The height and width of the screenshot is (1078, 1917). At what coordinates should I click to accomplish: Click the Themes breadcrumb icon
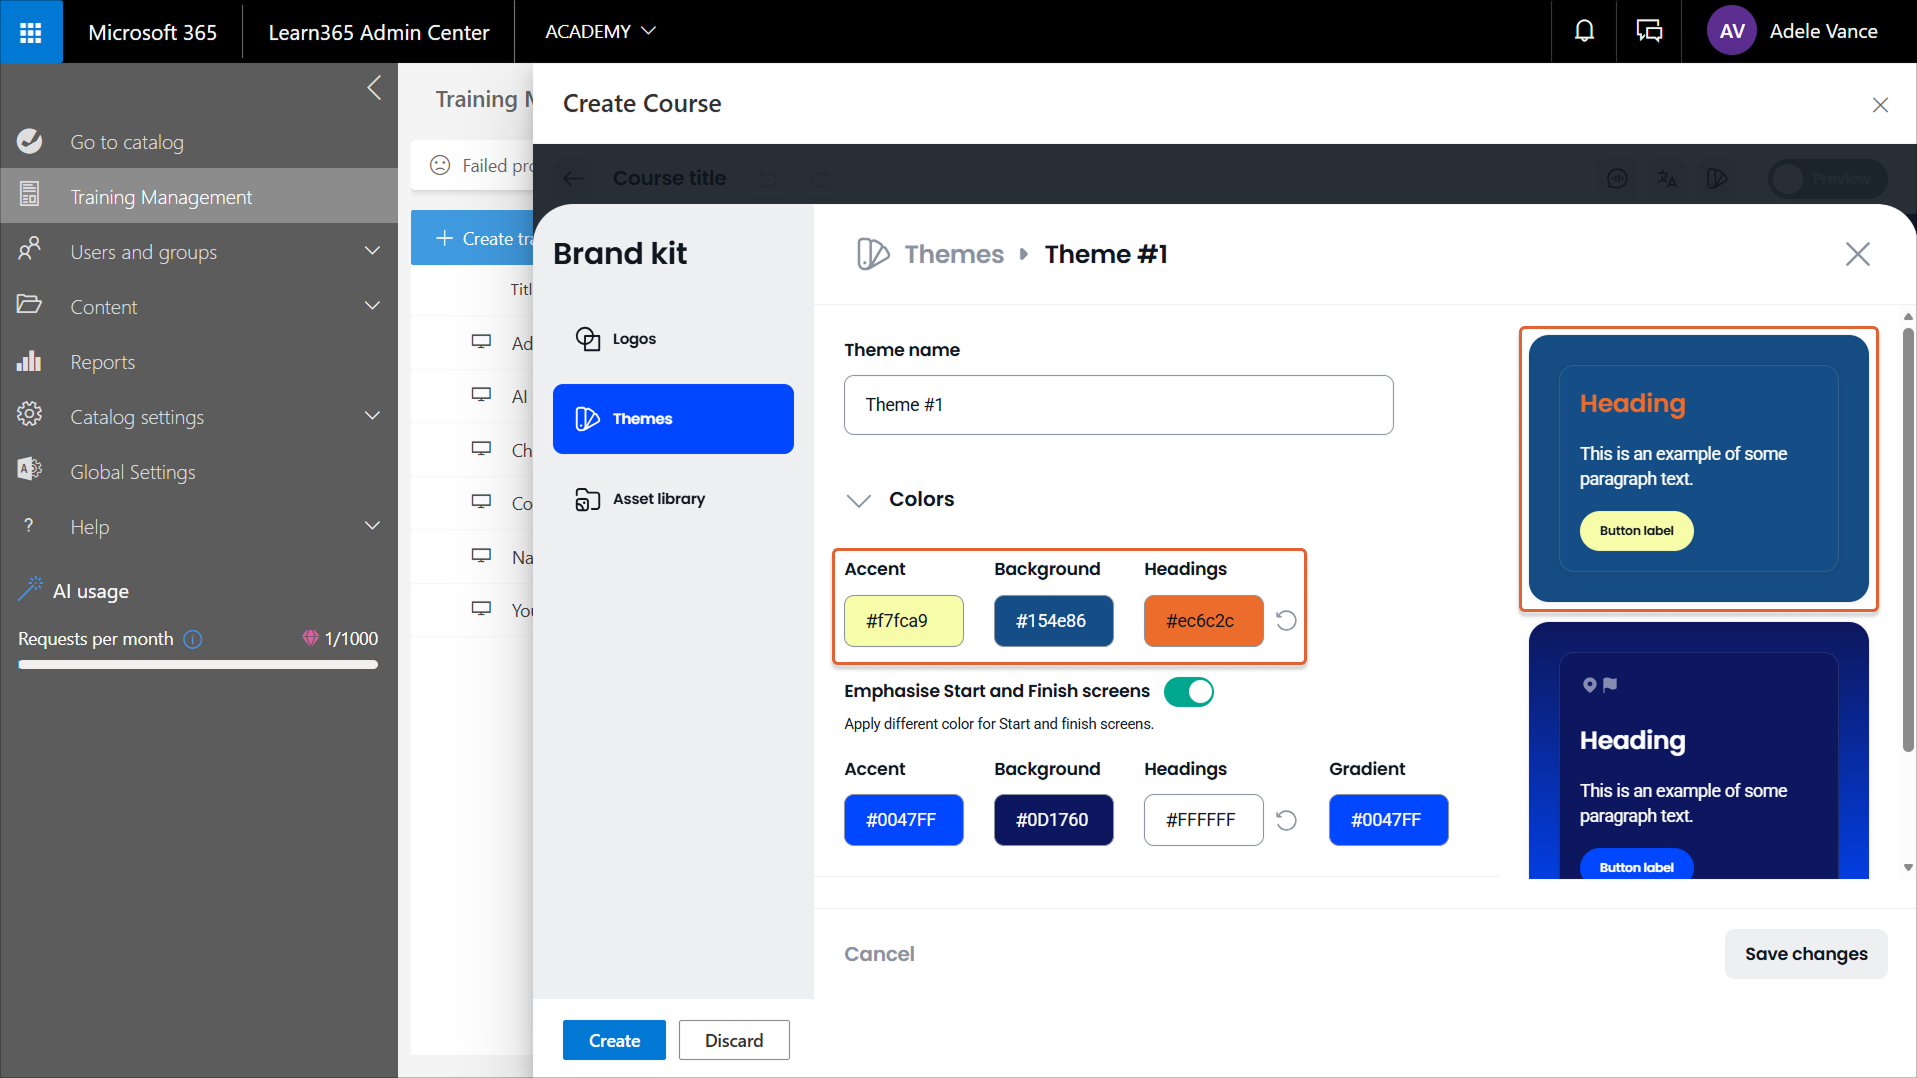point(872,254)
